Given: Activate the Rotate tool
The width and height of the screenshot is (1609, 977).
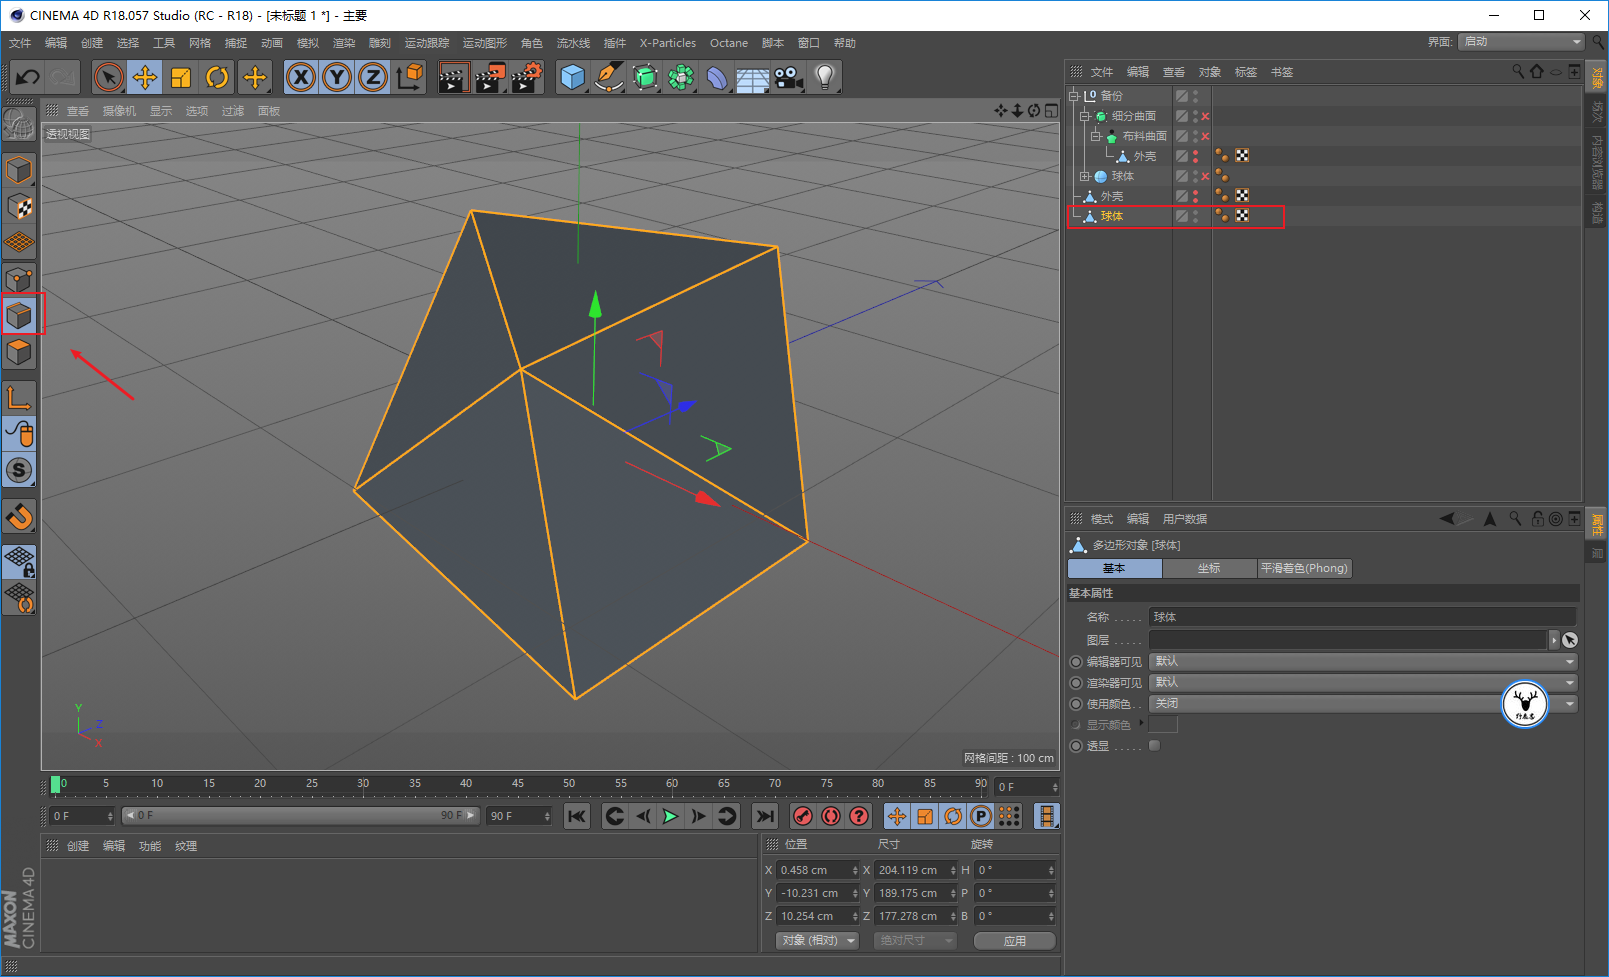Looking at the screenshot, I should [217, 77].
